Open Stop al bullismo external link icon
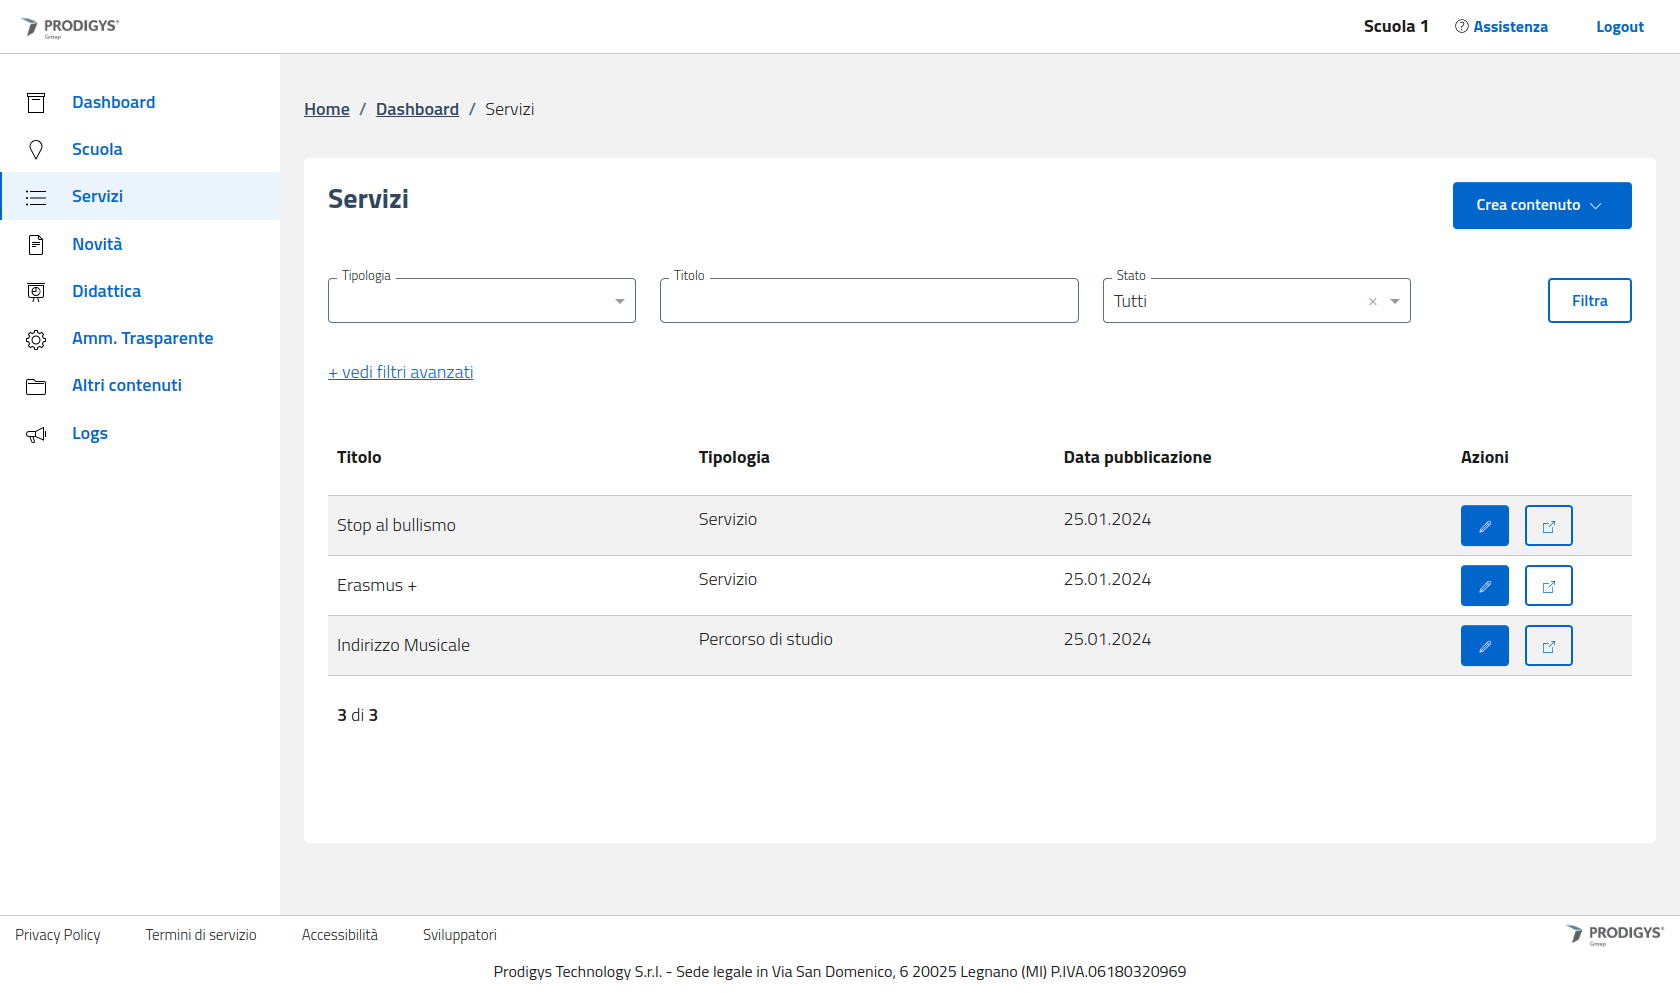The height and width of the screenshot is (993, 1680). [1548, 526]
